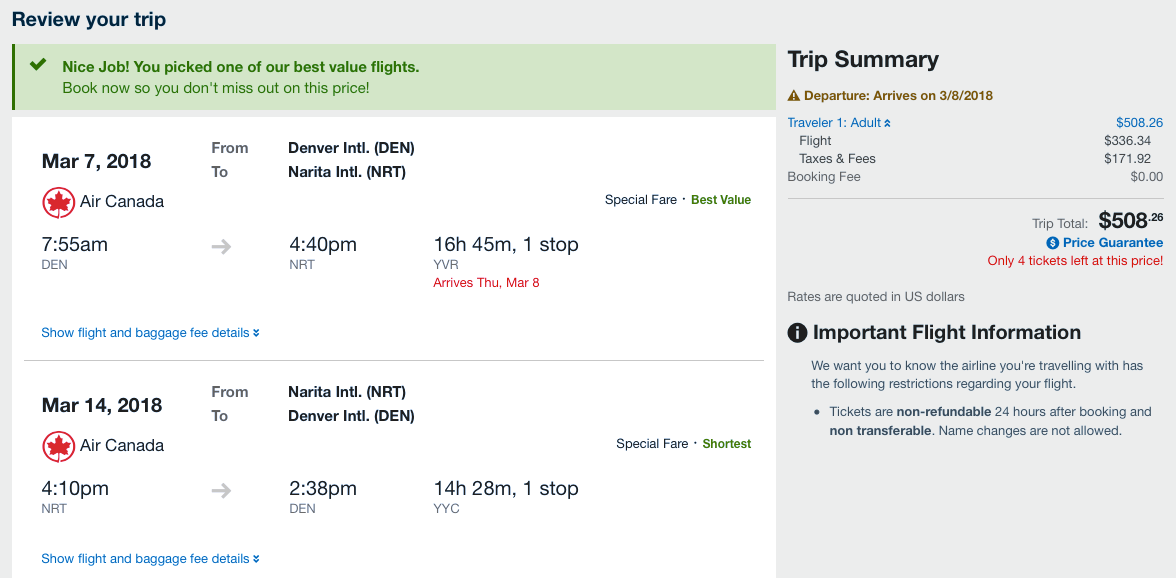Click the return flight arrow icon

point(222,490)
